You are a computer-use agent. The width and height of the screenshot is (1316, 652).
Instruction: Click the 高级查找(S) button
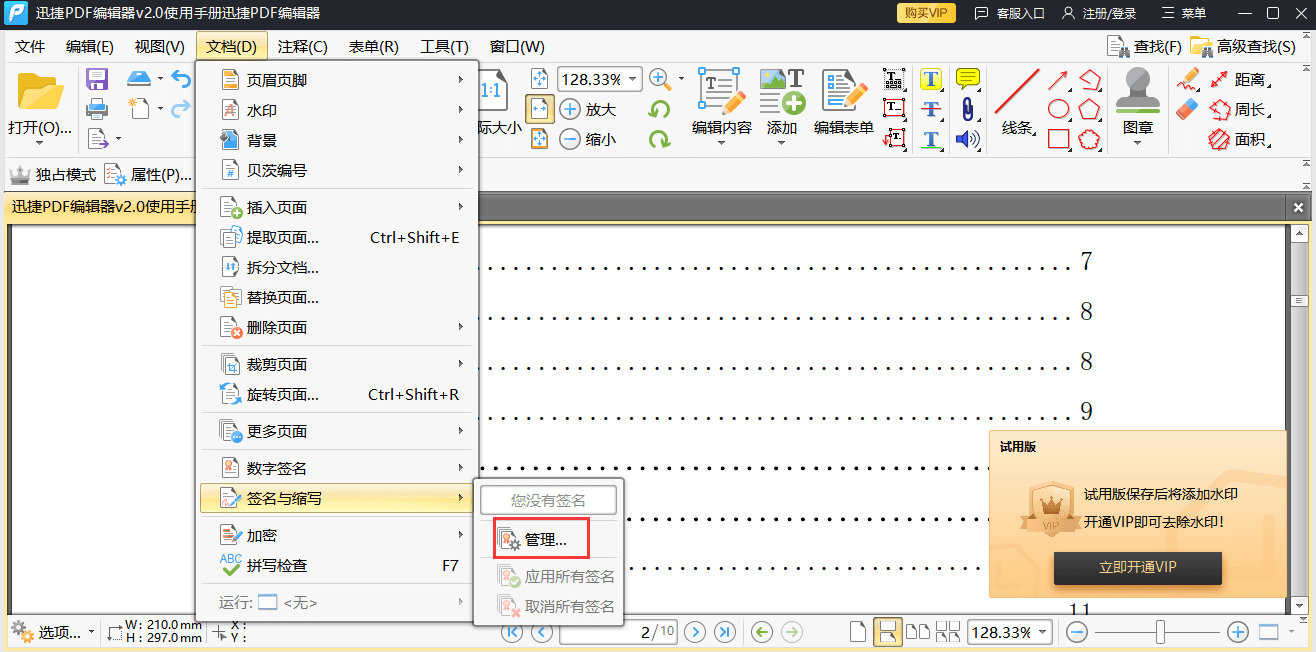1243,46
